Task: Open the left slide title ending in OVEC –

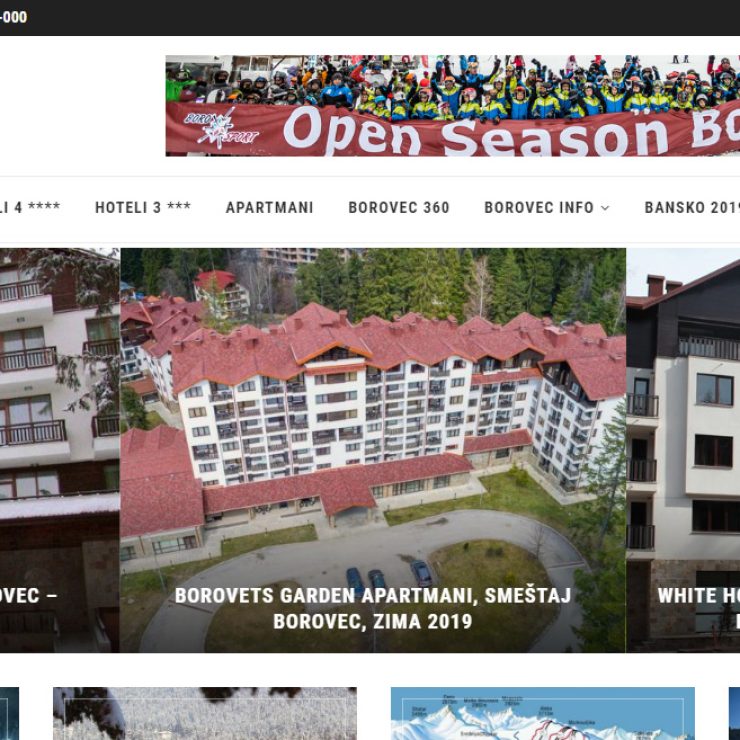Action: click(29, 596)
